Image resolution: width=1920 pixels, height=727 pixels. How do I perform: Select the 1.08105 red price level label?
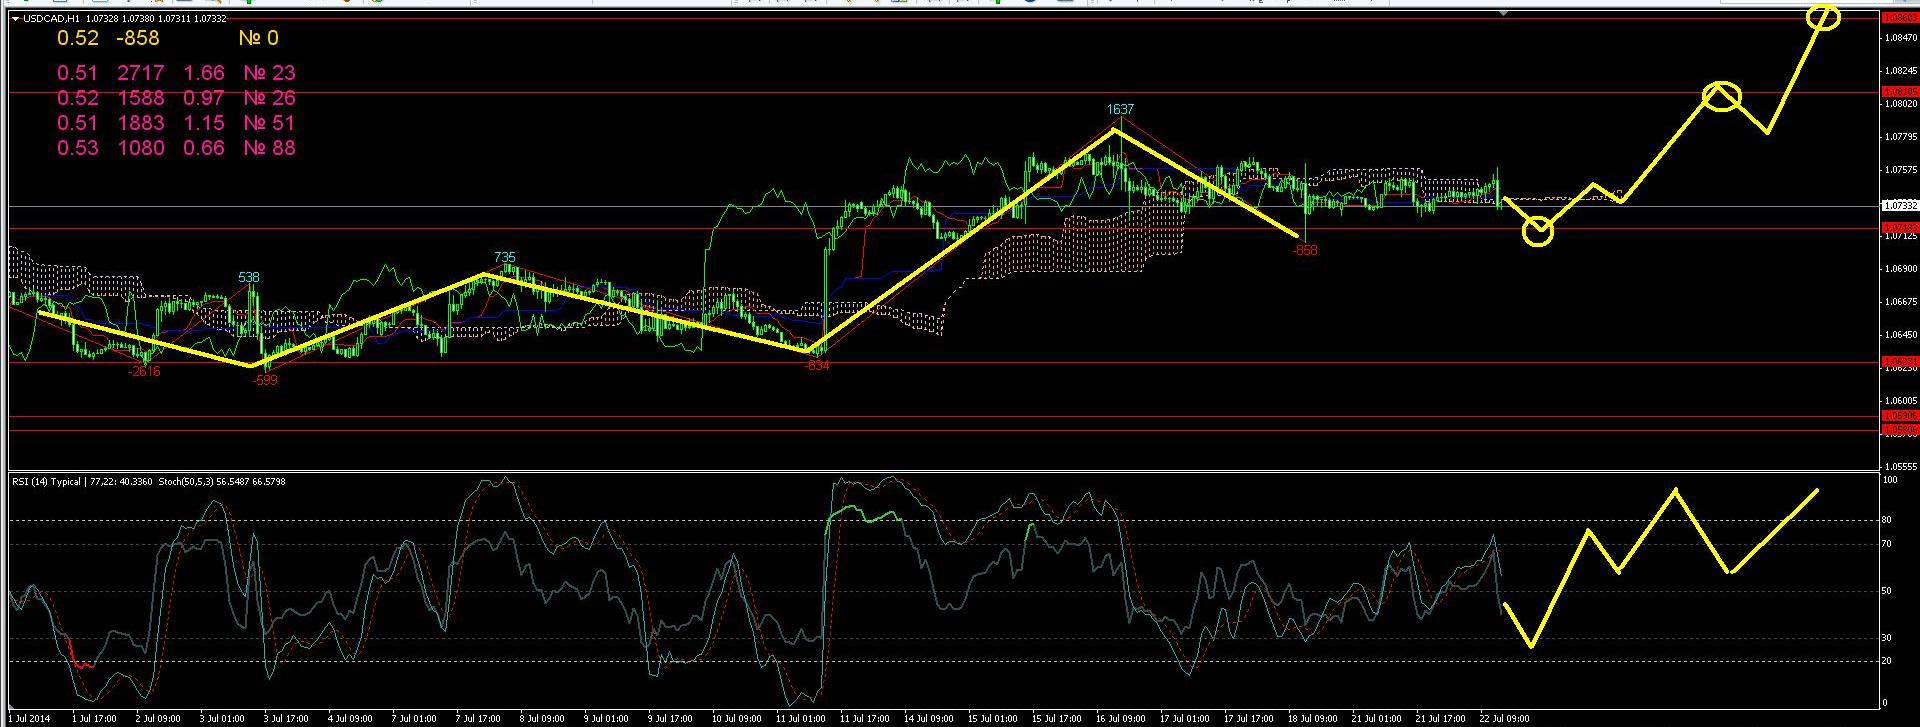tap(1899, 91)
